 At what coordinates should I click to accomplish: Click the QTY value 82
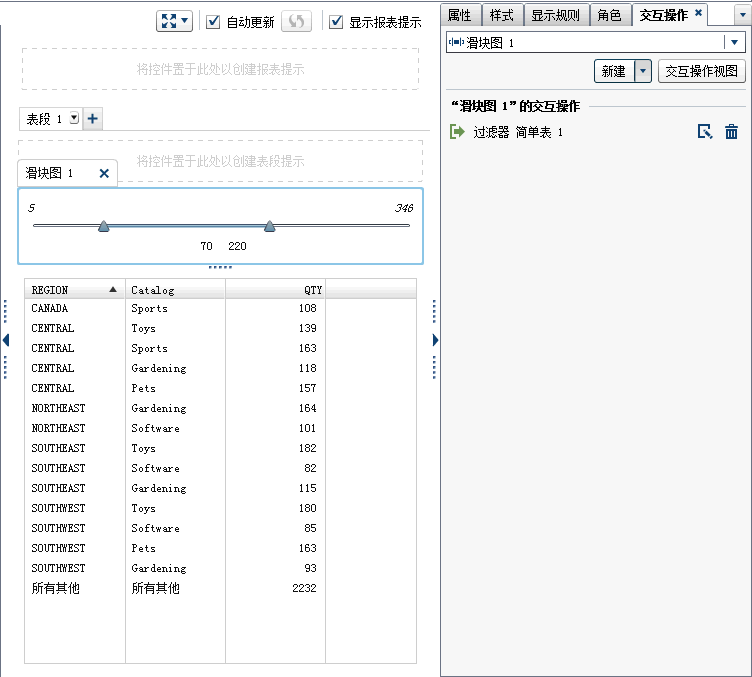pyautogui.click(x=310, y=468)
